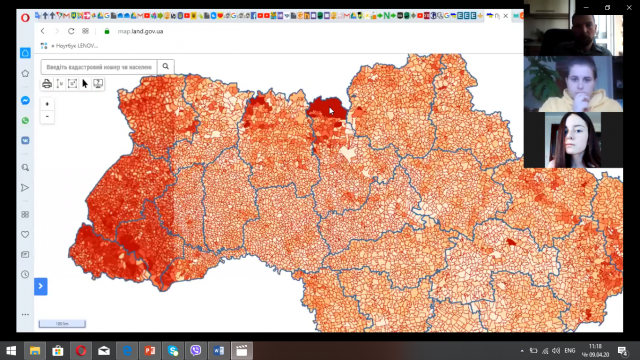Click the print map icon
Viewport: 640px width, 360px height.
coord(47,84)
